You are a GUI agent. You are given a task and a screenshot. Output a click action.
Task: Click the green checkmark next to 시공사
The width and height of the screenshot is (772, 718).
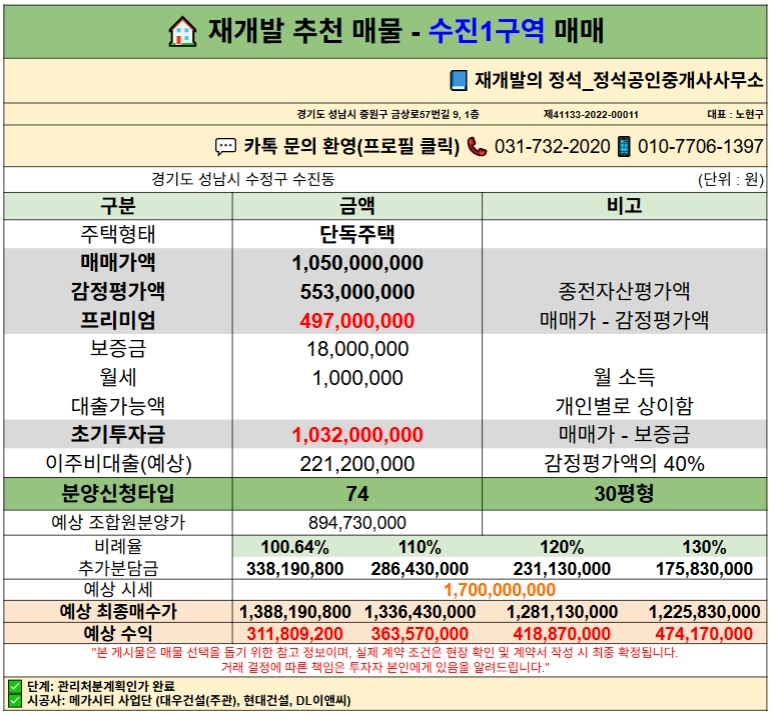click(x=15, y=700)
